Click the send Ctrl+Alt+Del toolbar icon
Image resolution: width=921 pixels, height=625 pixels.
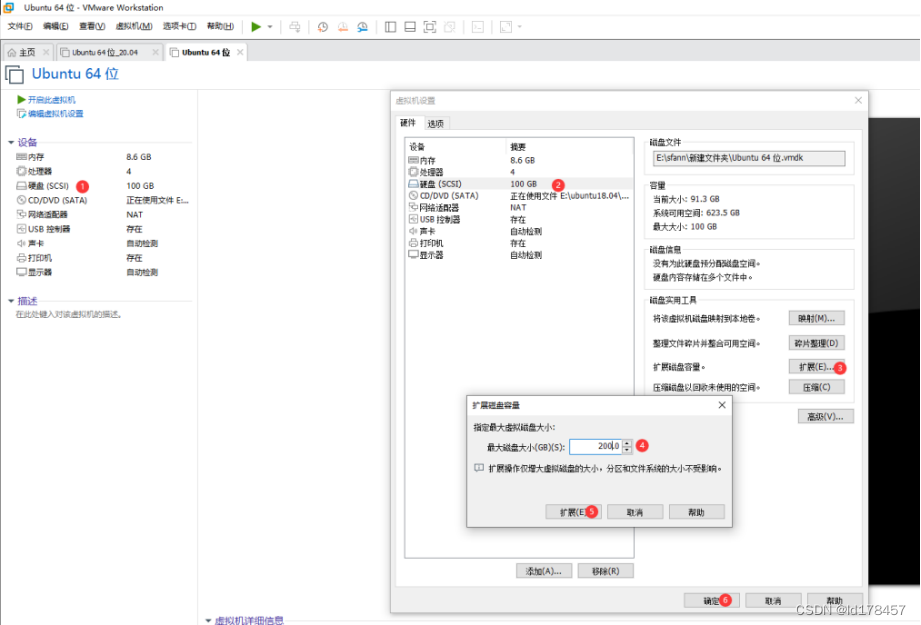295,26
